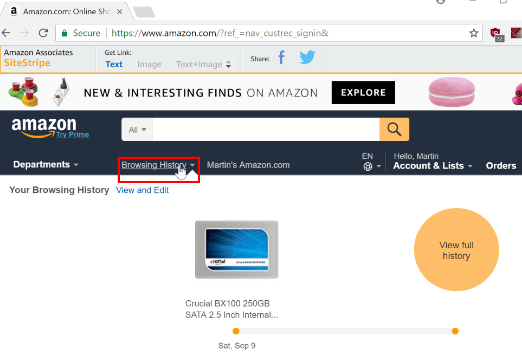
Task: Follow the Try Prime link
Action: (72, 135)
